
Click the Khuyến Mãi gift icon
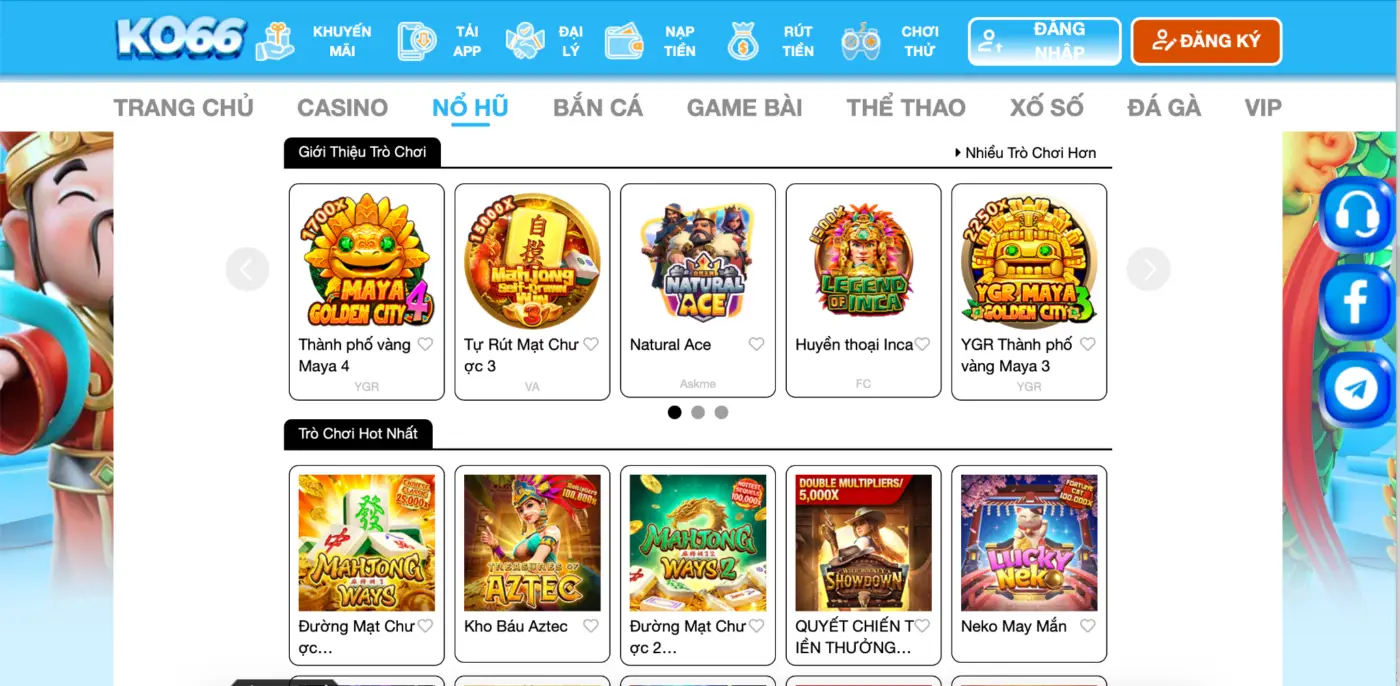275,41
